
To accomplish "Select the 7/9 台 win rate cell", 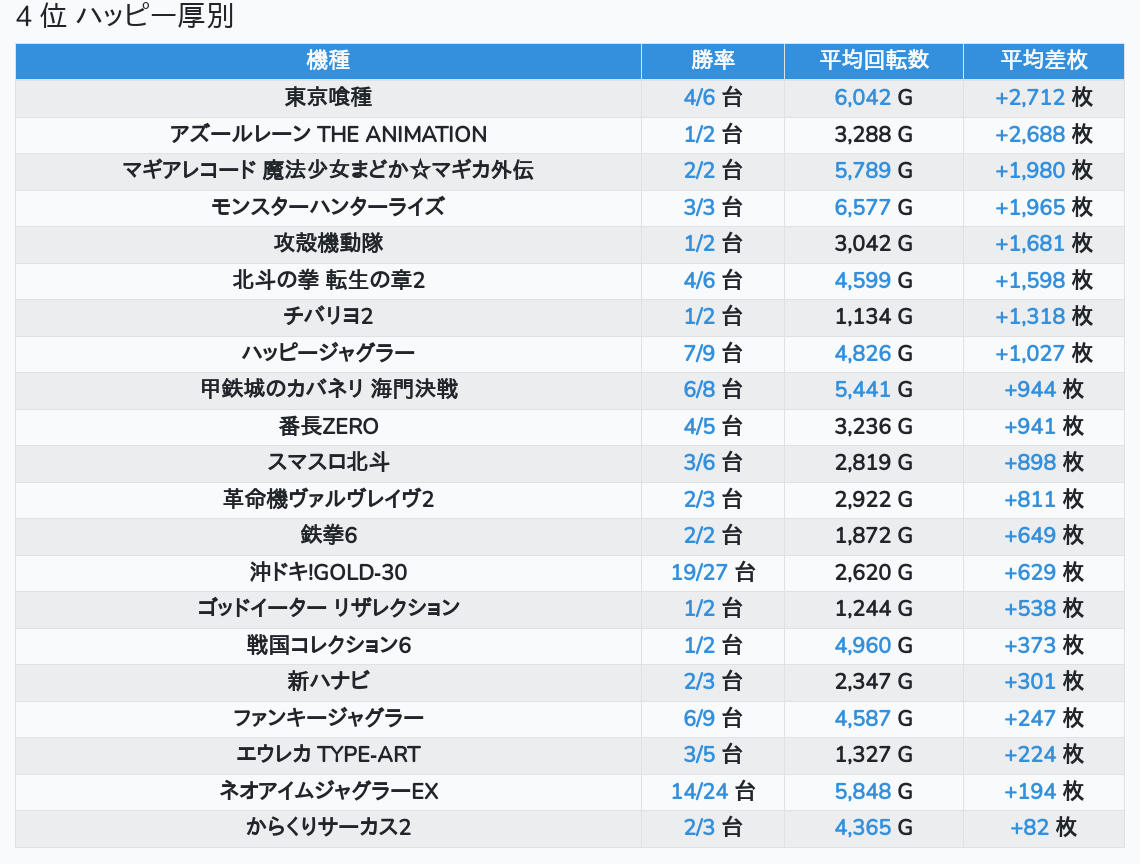I will (712, 353).
